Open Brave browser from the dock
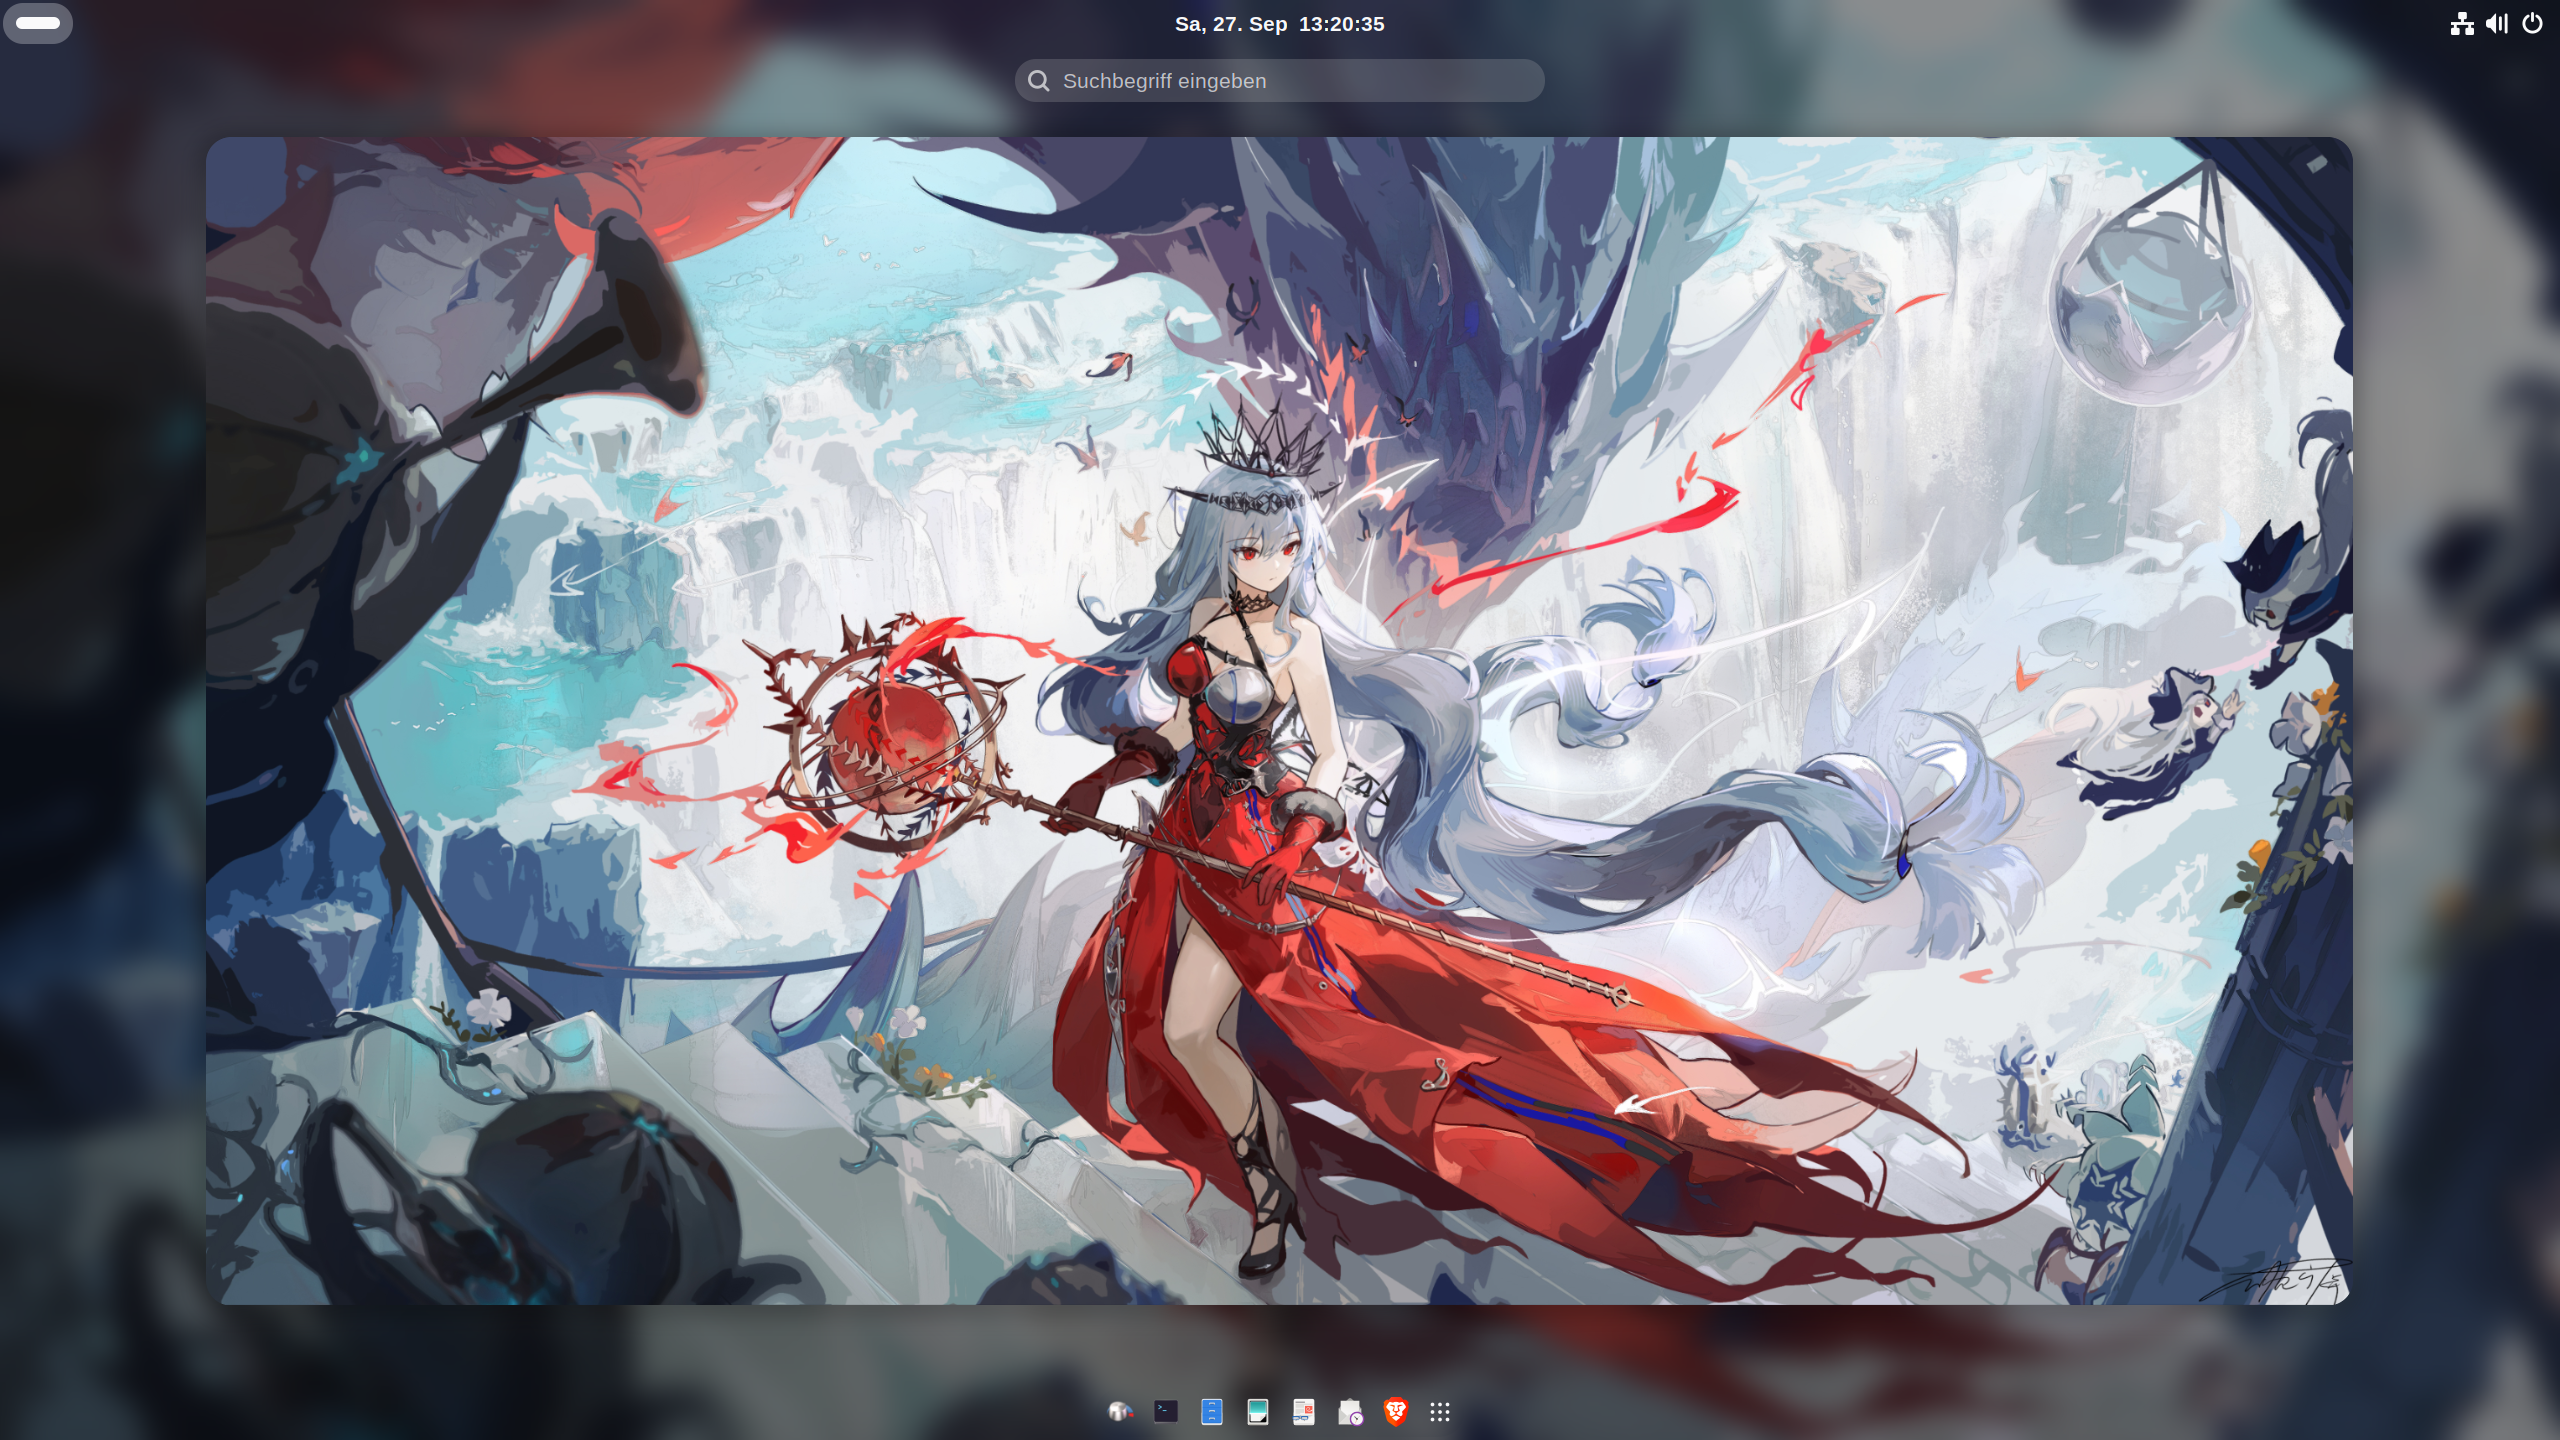Image resolution: width=2560 pixels, height=1440 pixels. [1395, 1411]
